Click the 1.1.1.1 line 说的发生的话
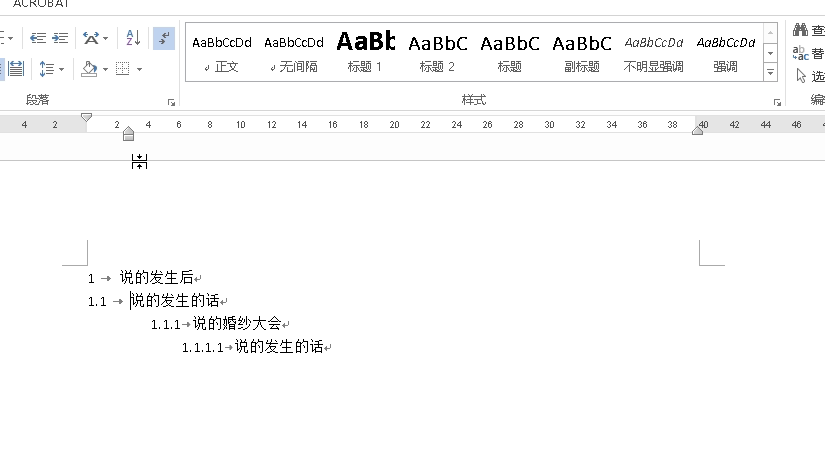This screenshot has height=470, width=825. tap(279, 346)
